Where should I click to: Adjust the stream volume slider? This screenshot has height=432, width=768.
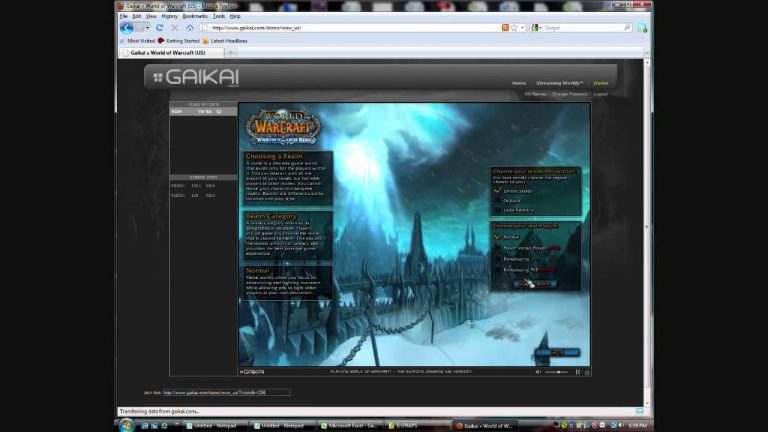pos(556,372)
